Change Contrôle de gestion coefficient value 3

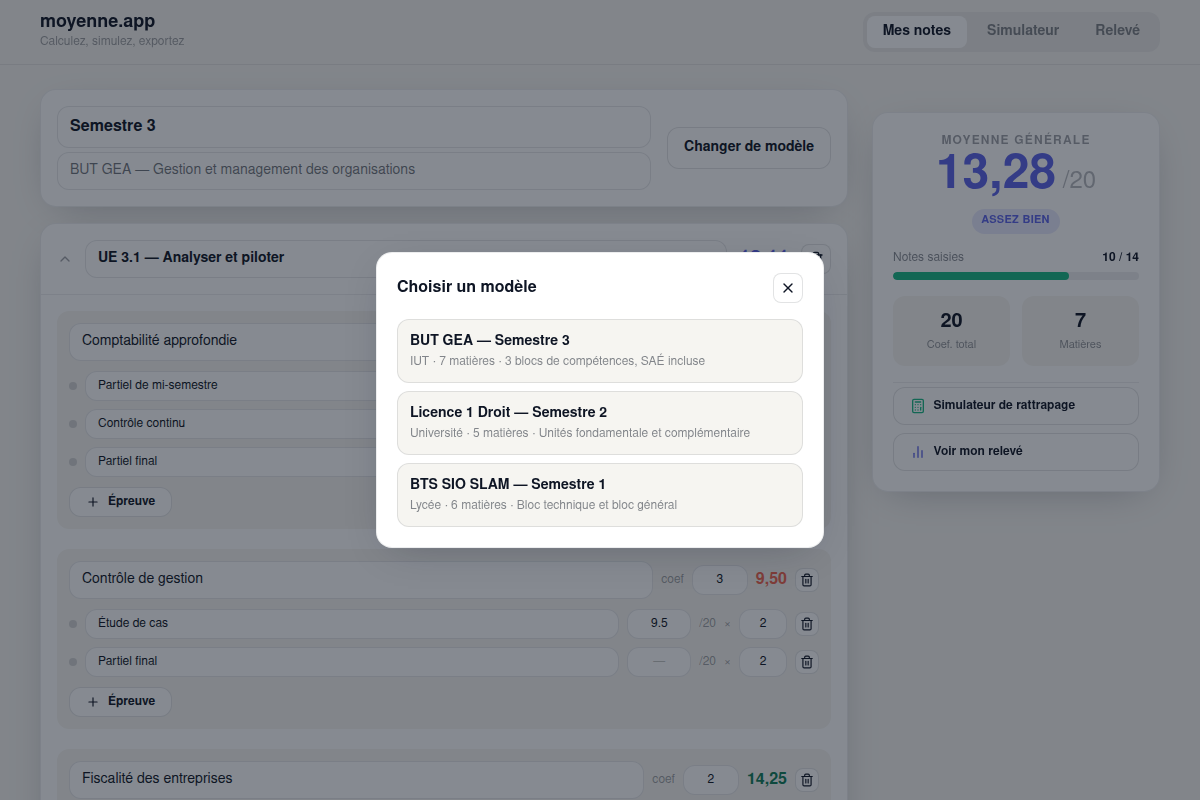point(719,579)
